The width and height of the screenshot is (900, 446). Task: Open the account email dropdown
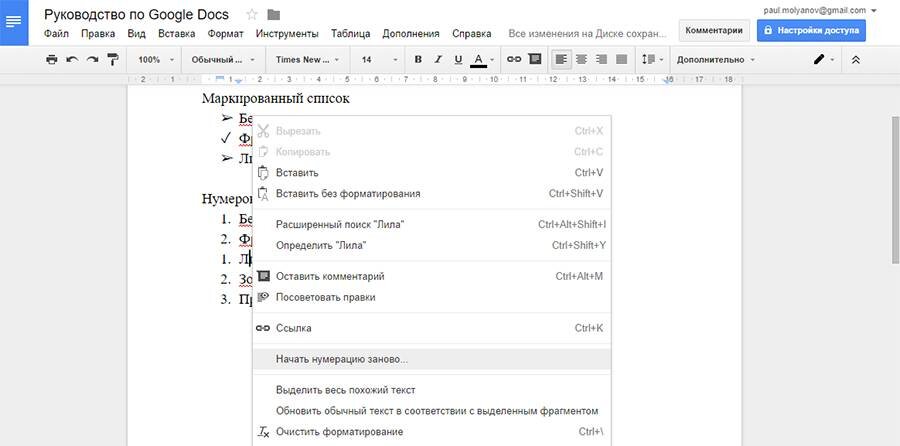point(820,10)
